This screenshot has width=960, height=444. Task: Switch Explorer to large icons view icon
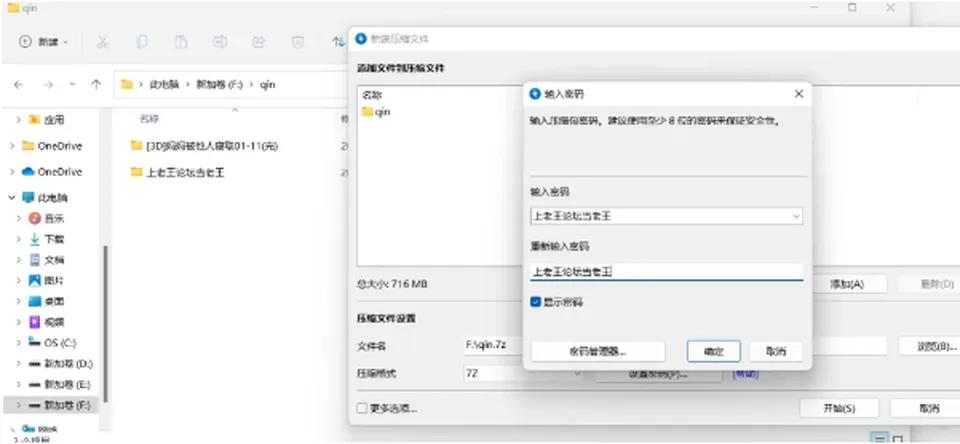tap(898, 438)
